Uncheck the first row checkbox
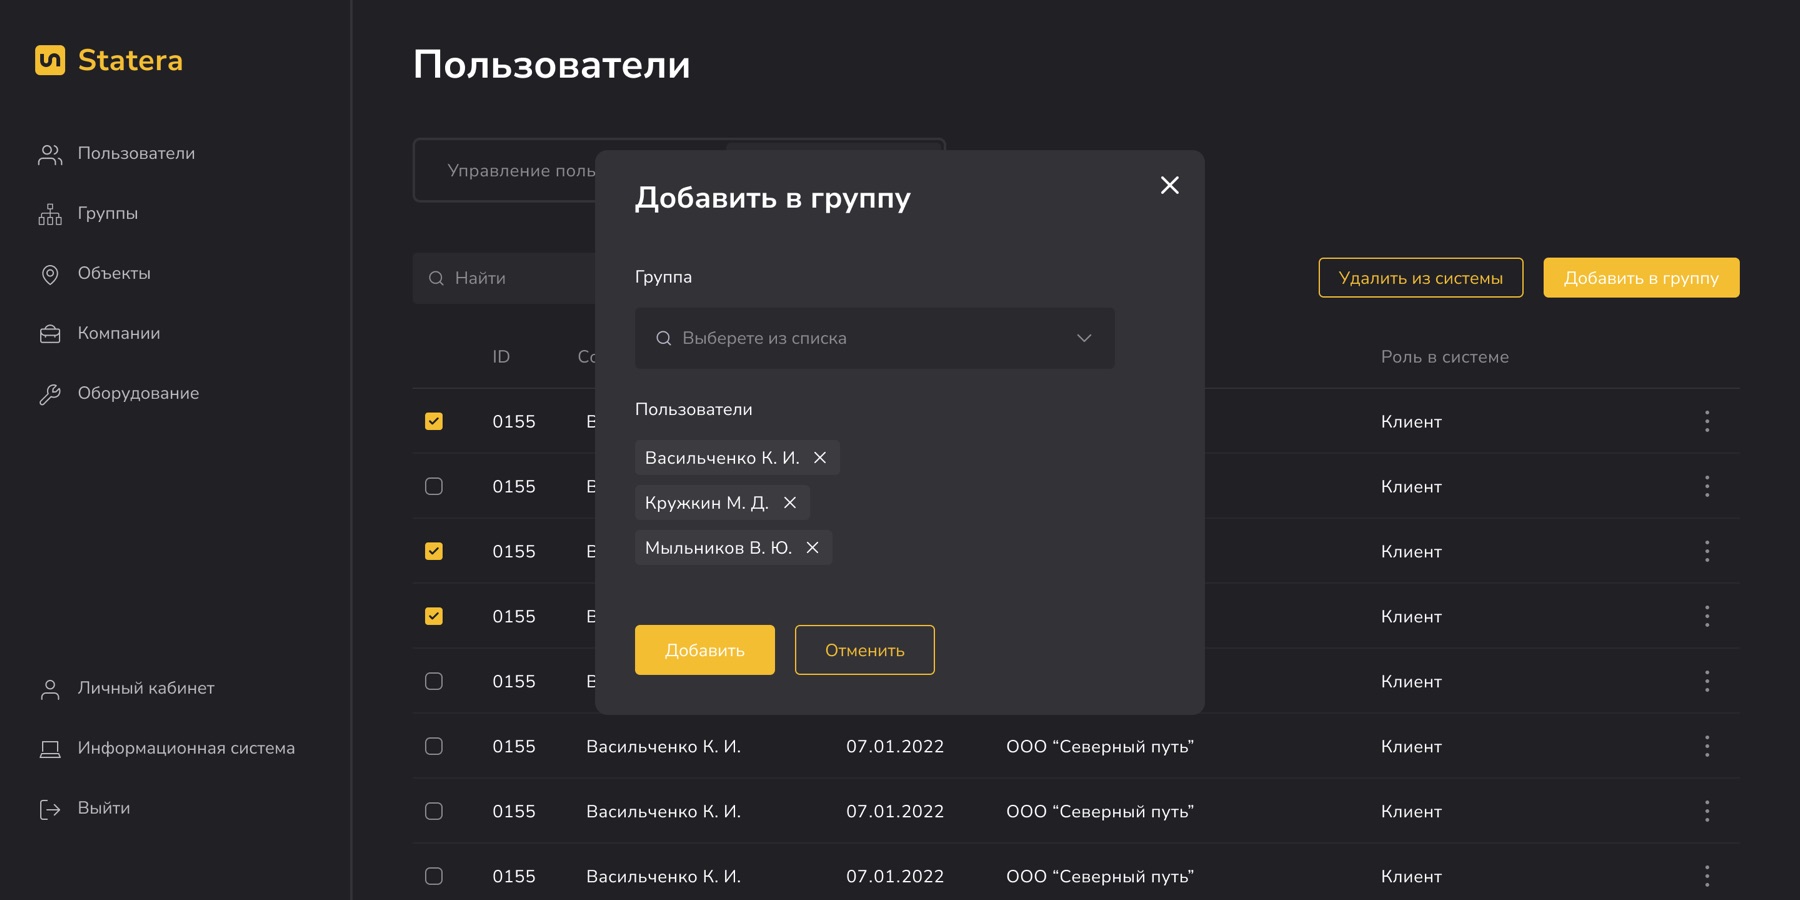Screen dimensions: 1800x900 [x=434, y=421]
